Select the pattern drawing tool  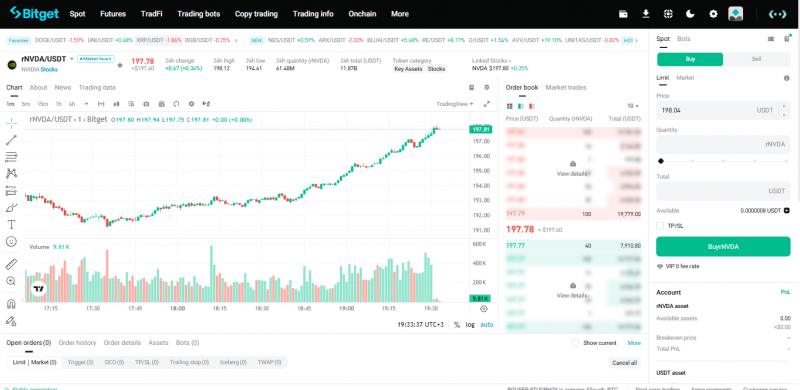[x=11, y=174]
